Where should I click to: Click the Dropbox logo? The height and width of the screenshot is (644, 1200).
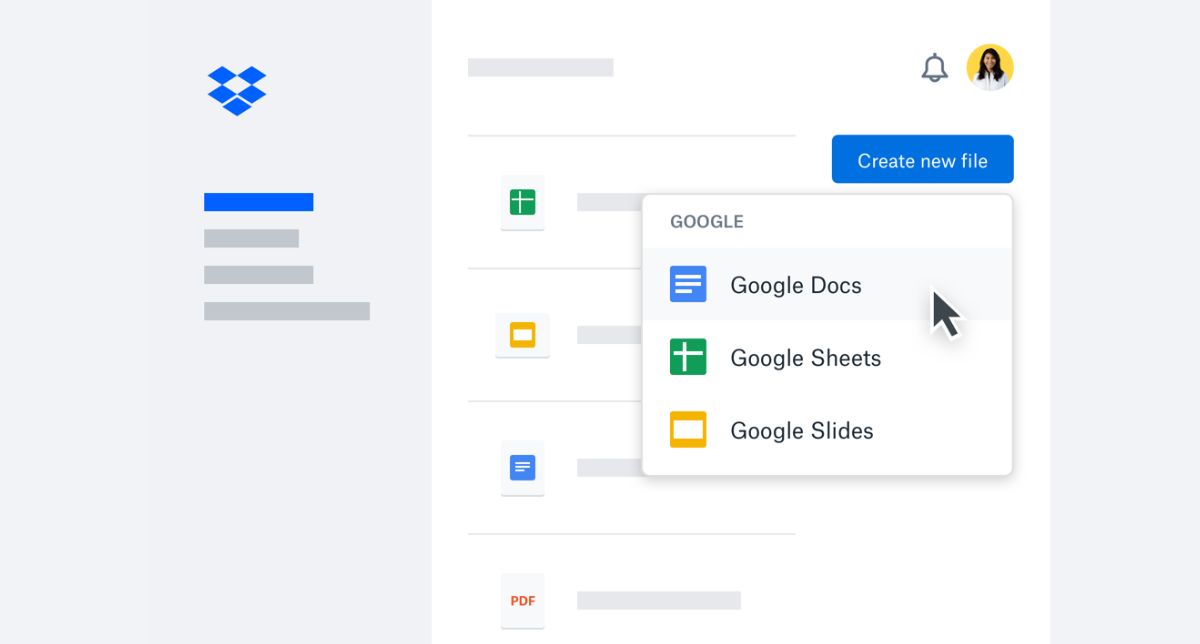(237, 90)
